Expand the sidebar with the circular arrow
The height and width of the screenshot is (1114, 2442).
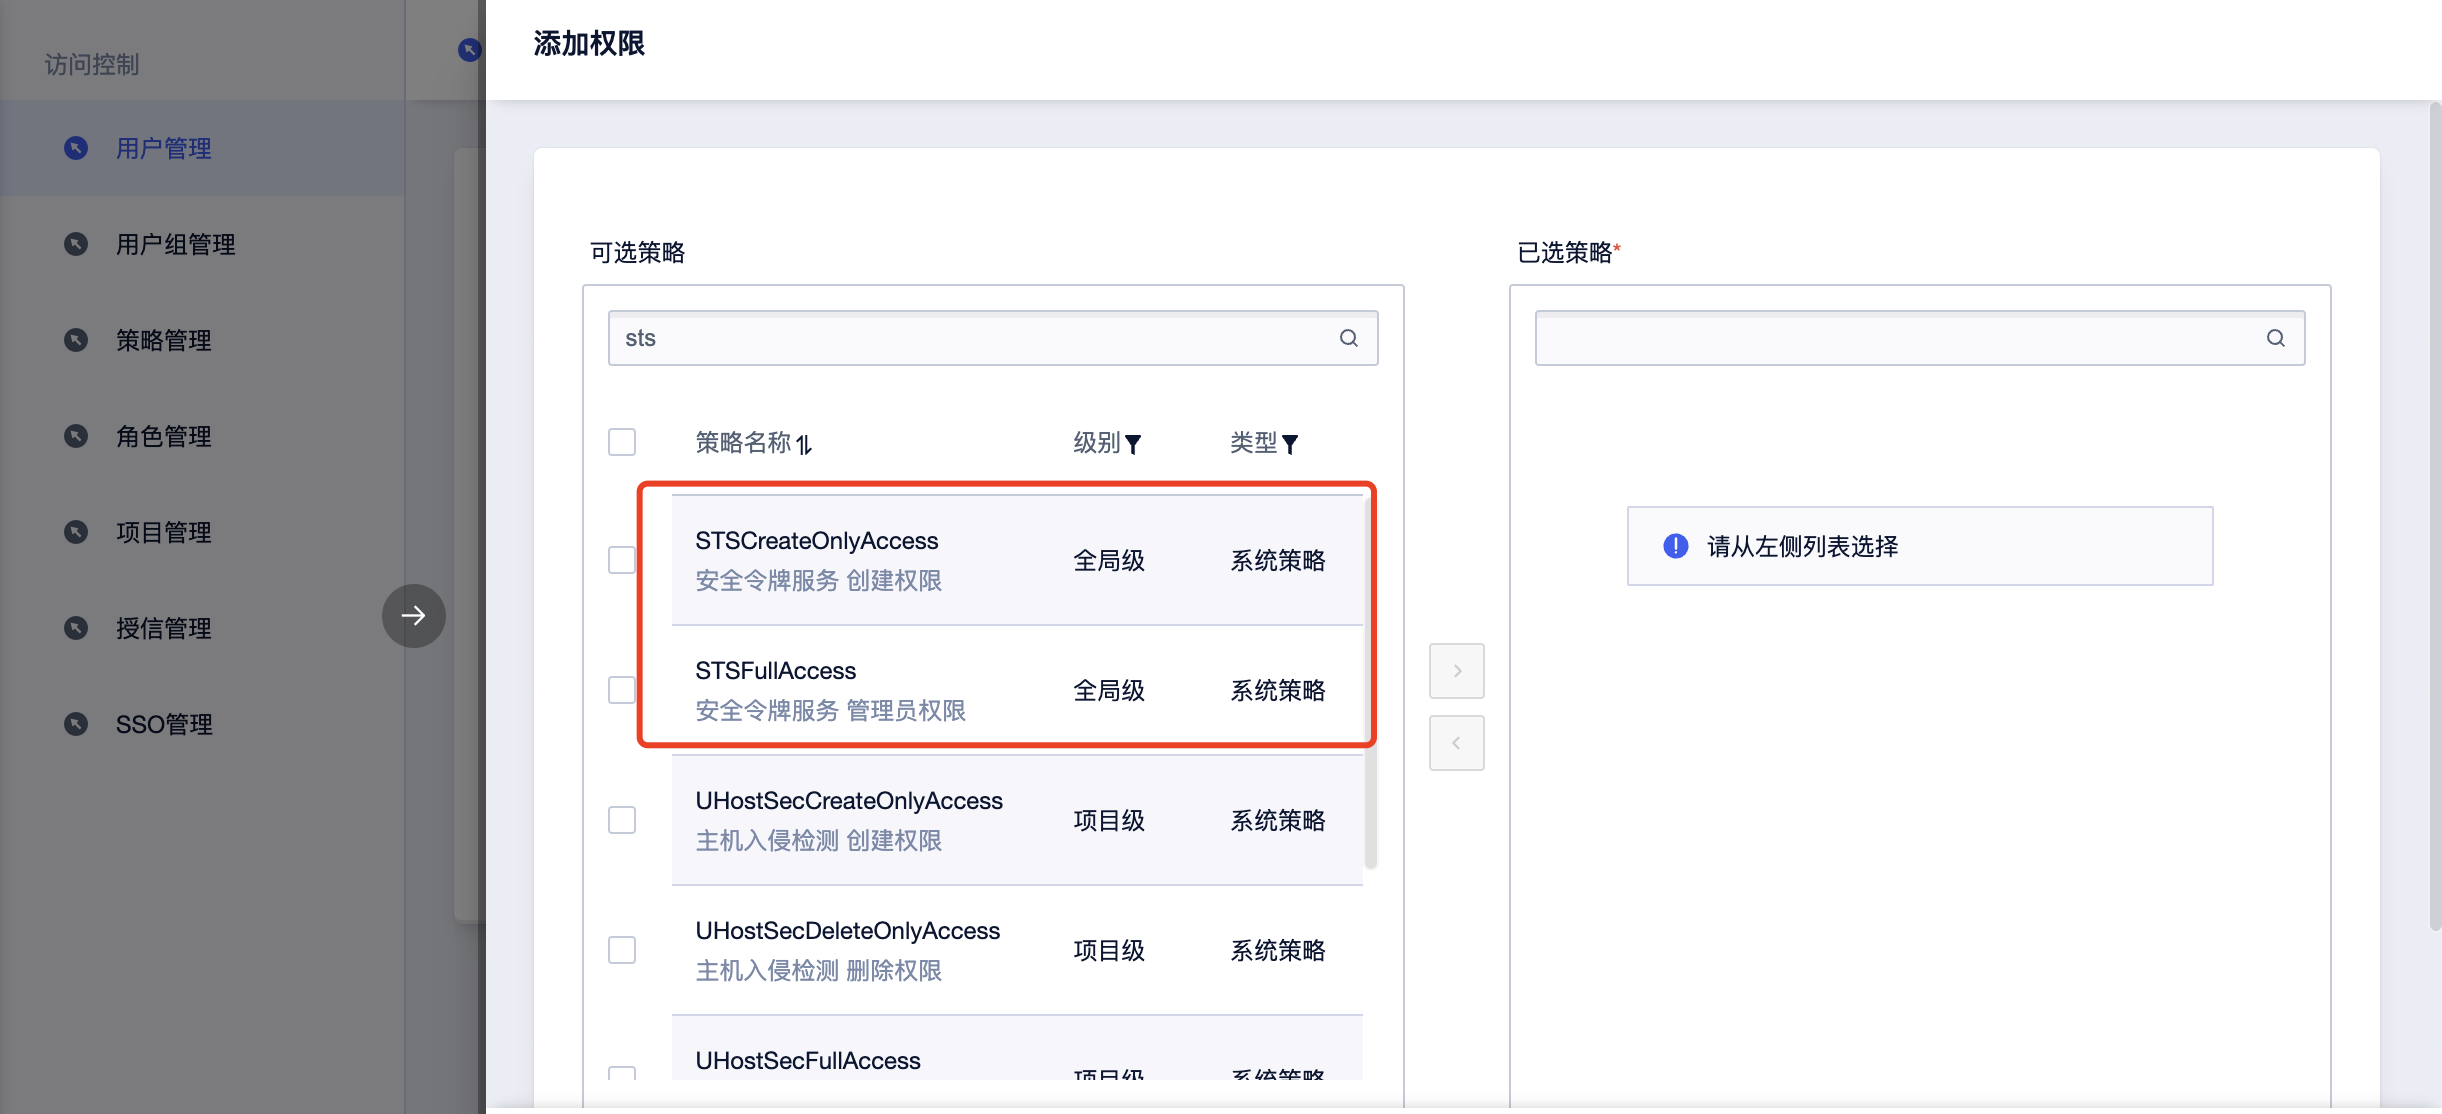click(x=413, y=616)
